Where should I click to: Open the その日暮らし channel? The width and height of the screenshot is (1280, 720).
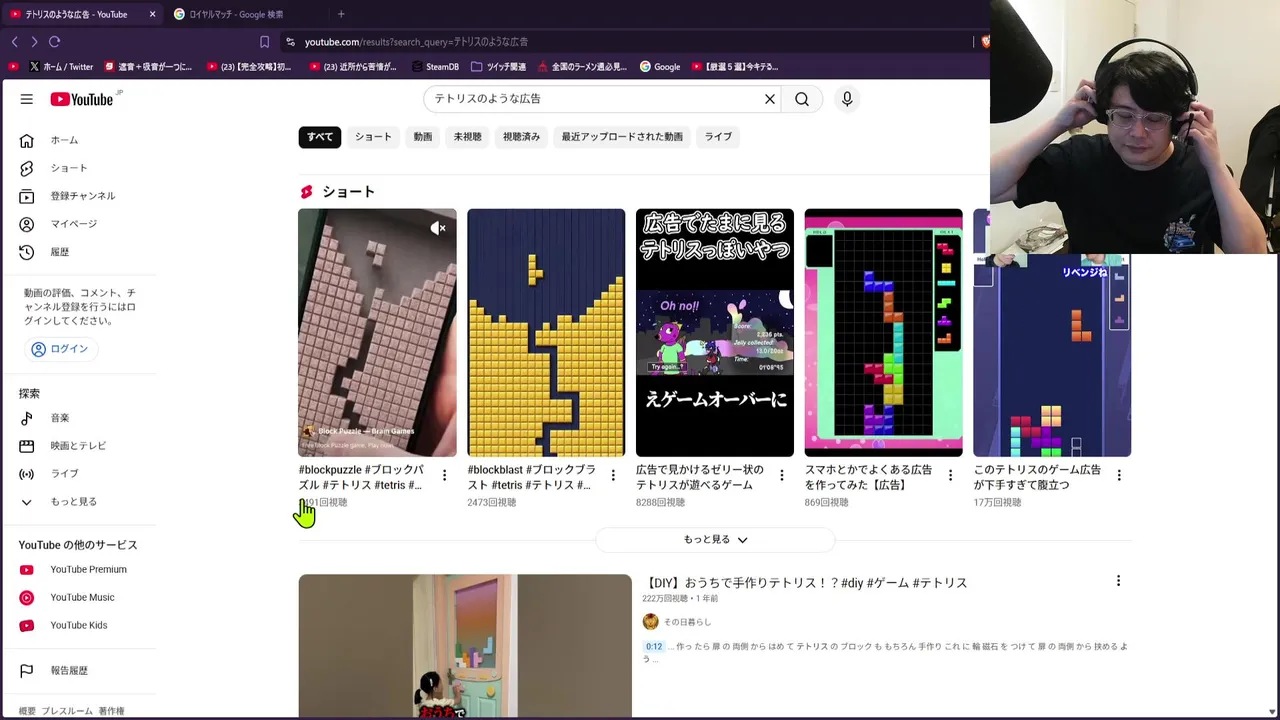[687, 622]
